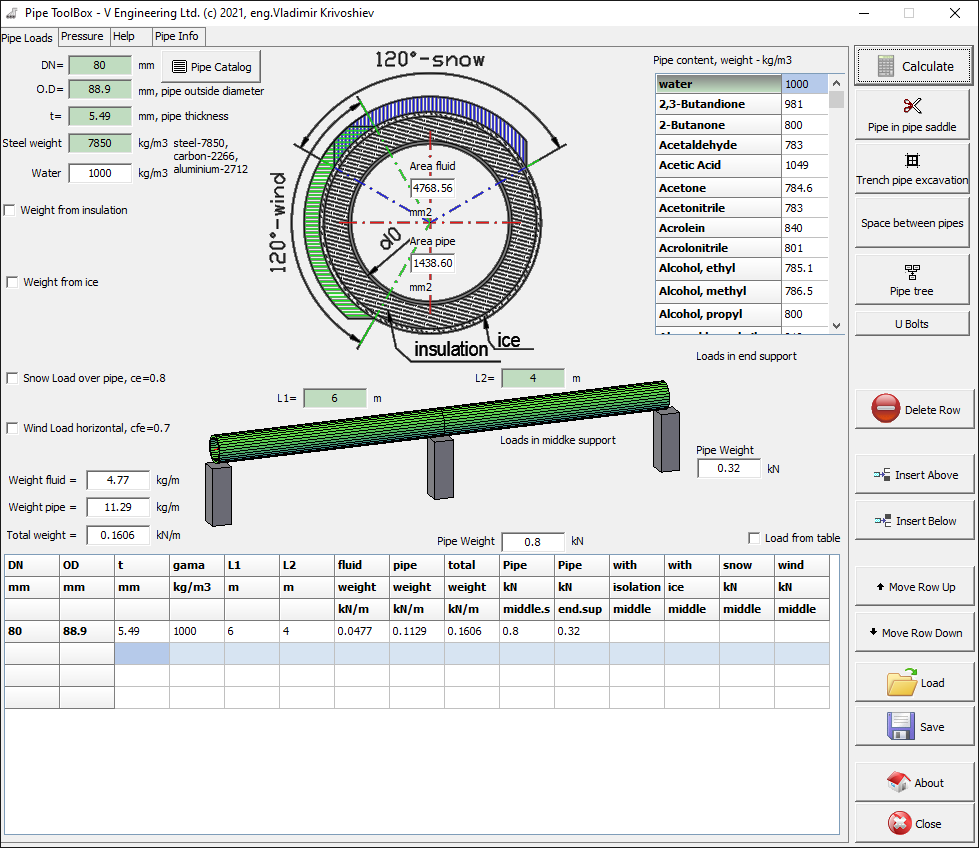
Task: Open the Pipe tree tool
Action: [x=912, y=279]
